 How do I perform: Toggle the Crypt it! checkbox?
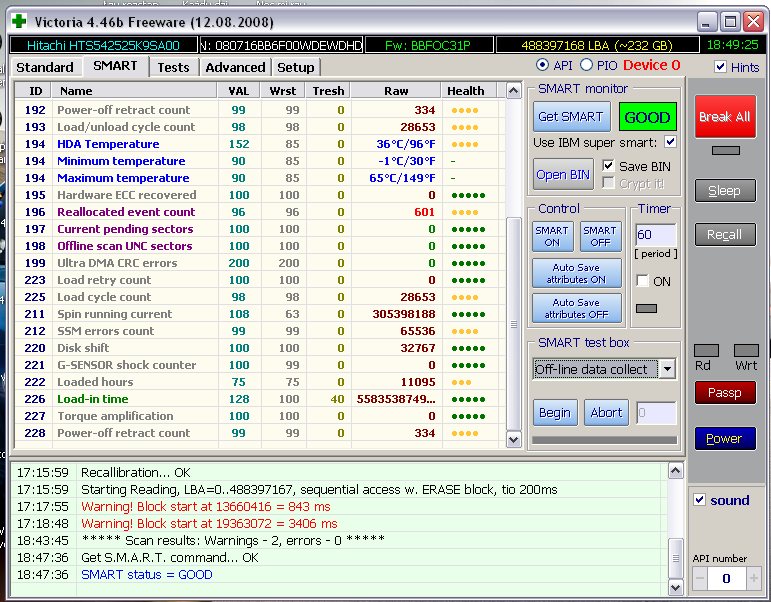click(x=608, y=183)
